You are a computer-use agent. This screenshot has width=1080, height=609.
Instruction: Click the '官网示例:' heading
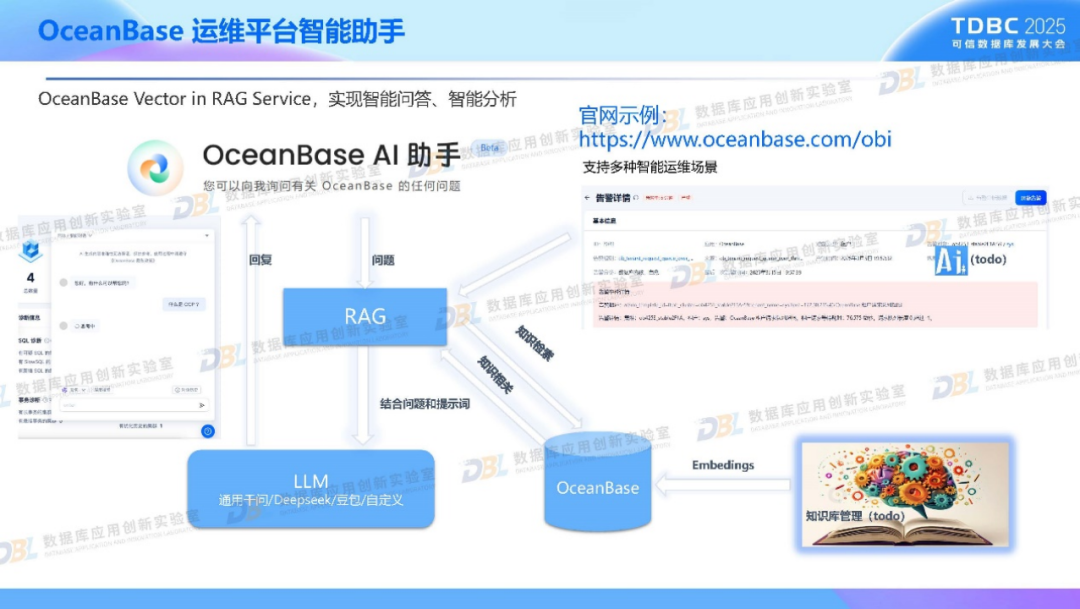coord(622,115)
